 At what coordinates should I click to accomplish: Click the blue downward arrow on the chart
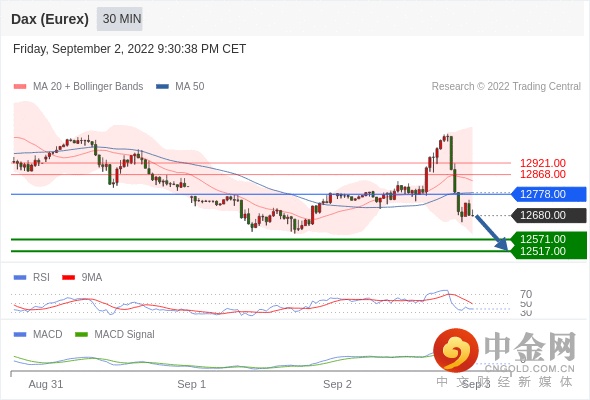pos(492,233)
